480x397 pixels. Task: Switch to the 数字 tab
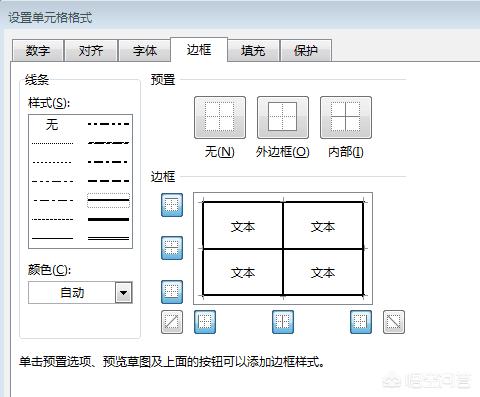click(38, 51)
